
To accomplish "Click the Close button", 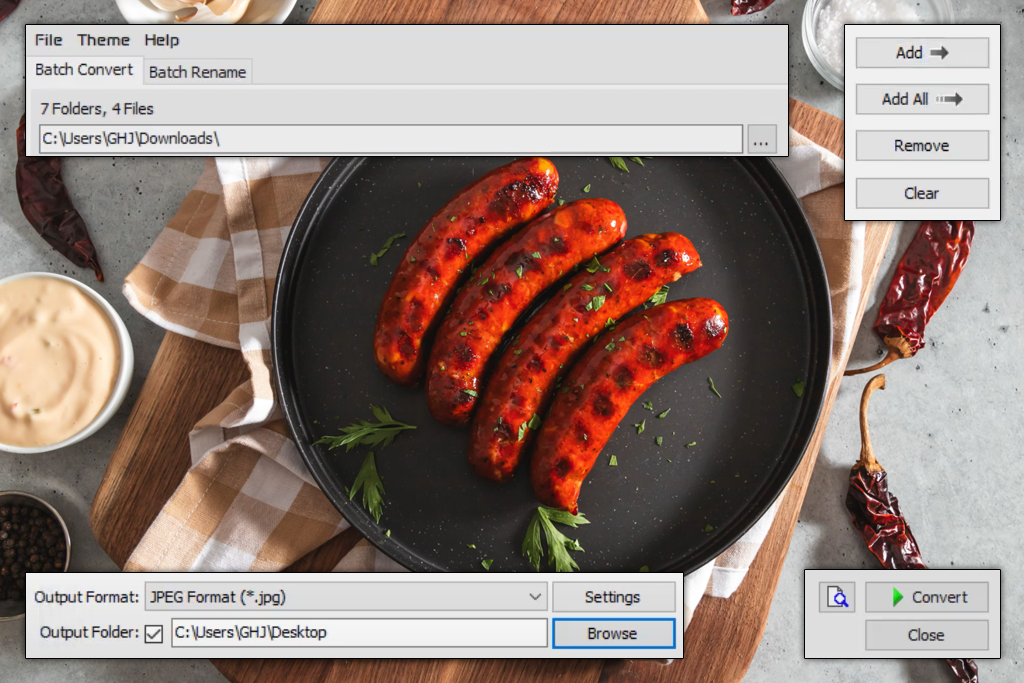I will click(x=927, y=635).
